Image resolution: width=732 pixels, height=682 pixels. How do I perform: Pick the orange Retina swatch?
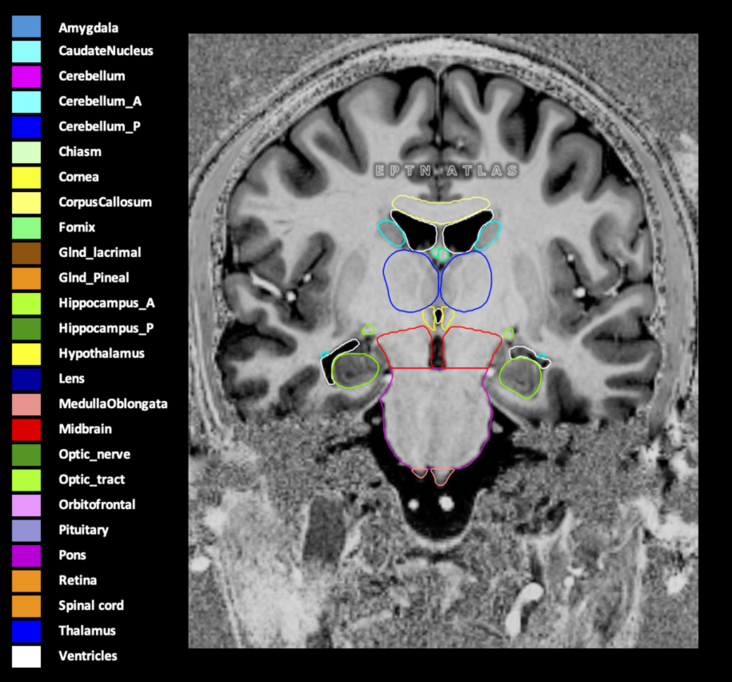point(26,581)
